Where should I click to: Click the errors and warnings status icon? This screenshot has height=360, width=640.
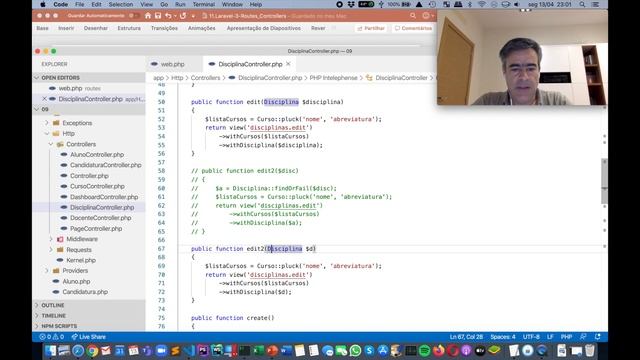pos(51,337)
